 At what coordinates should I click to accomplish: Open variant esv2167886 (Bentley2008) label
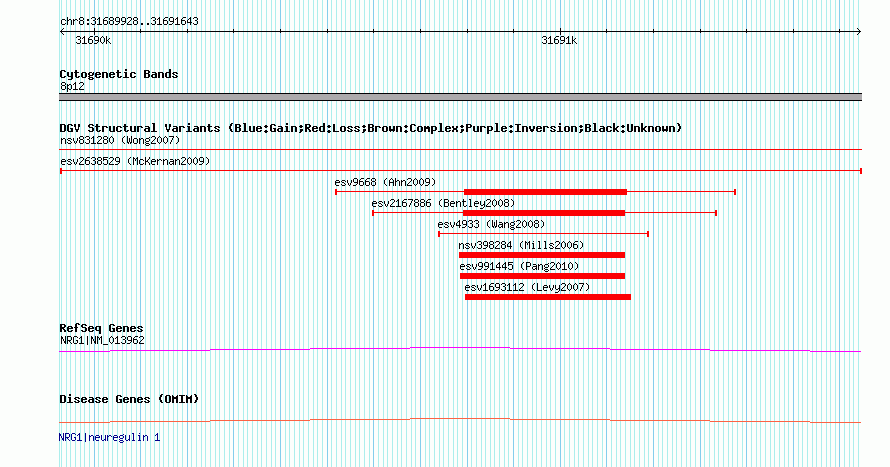click(x=443, y=203)
